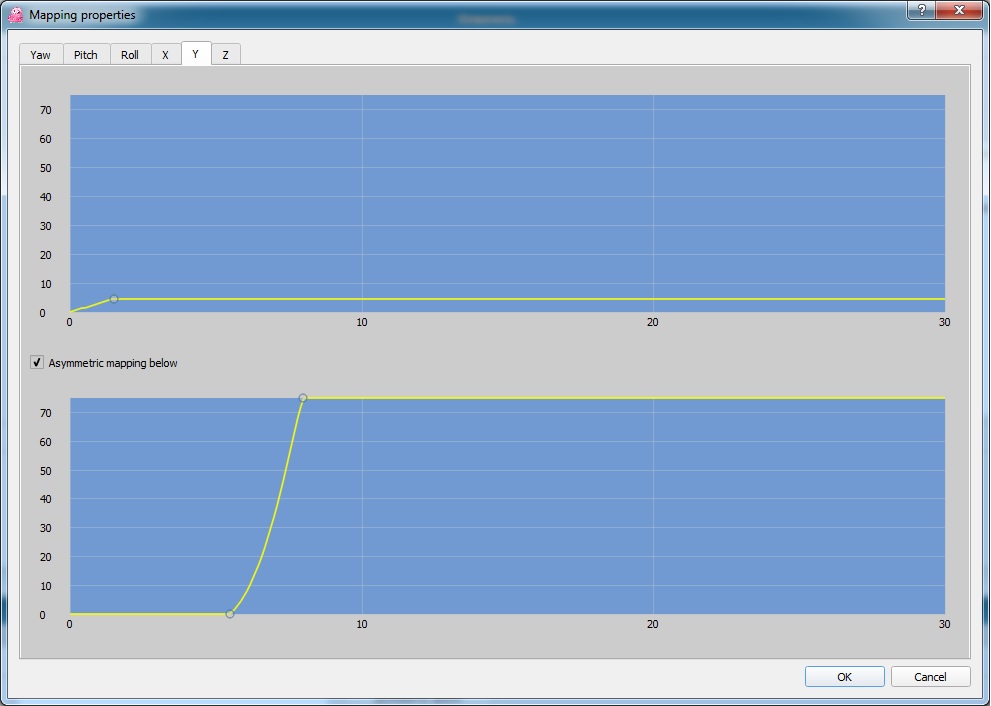Click the Asymmetric mapping below label text
The height and width of the screenshot is (706, 991).
click(113, 363)
